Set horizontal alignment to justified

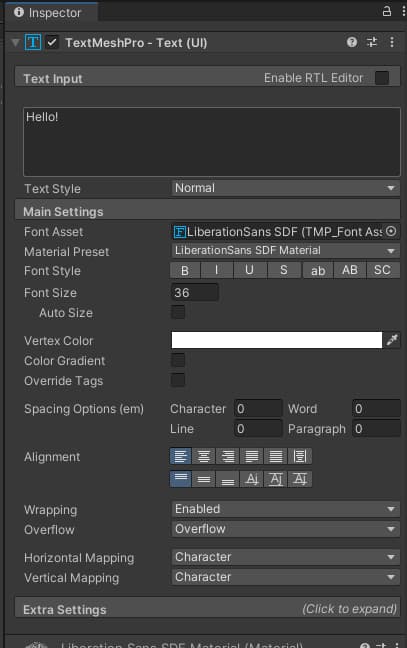(251, 456)
